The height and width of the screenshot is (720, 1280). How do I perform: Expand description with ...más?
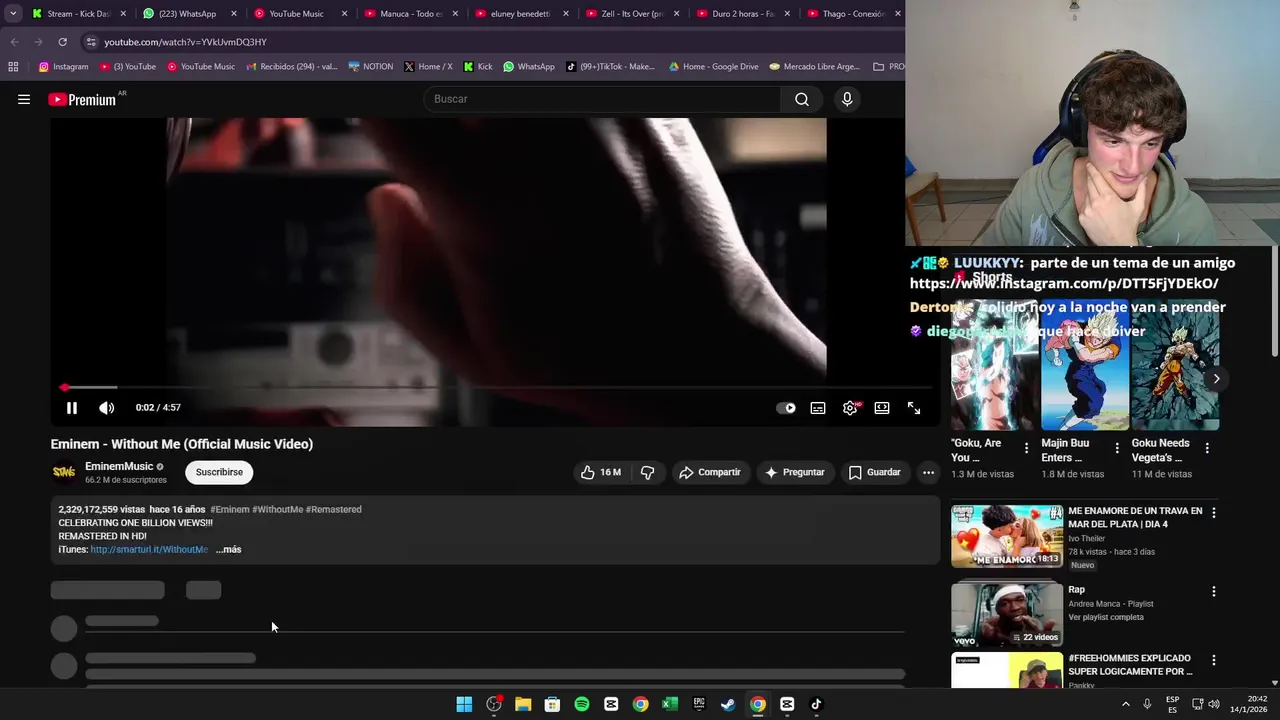228,549
